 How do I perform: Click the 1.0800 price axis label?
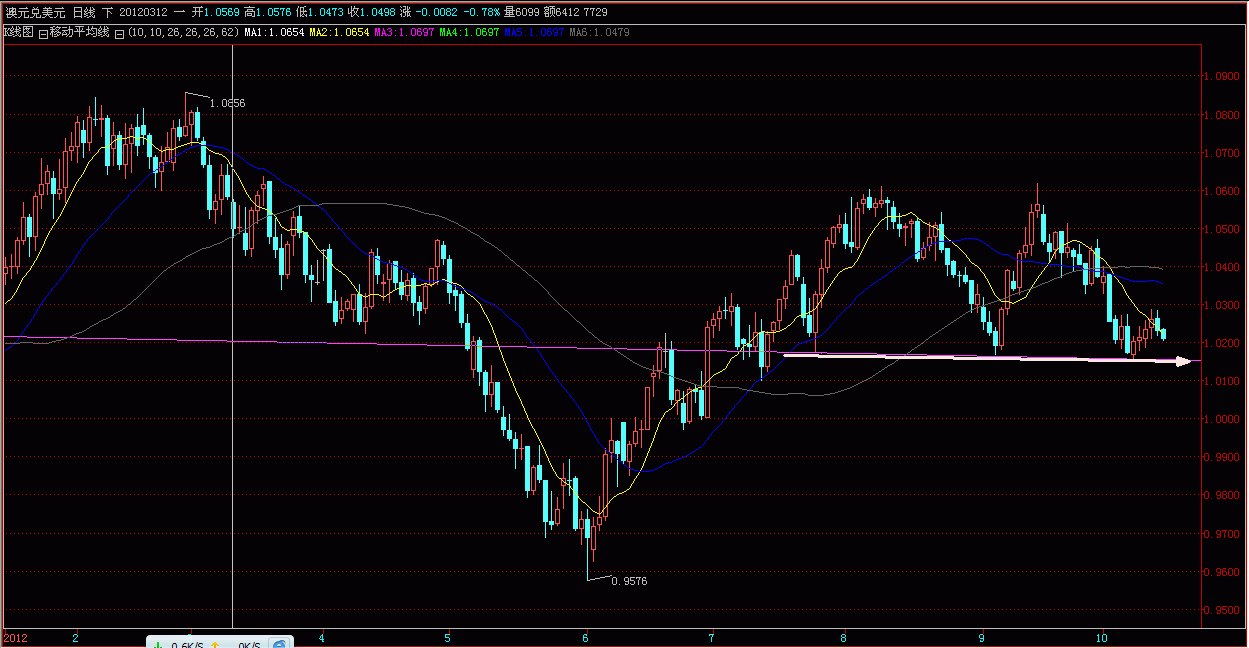1222,115
